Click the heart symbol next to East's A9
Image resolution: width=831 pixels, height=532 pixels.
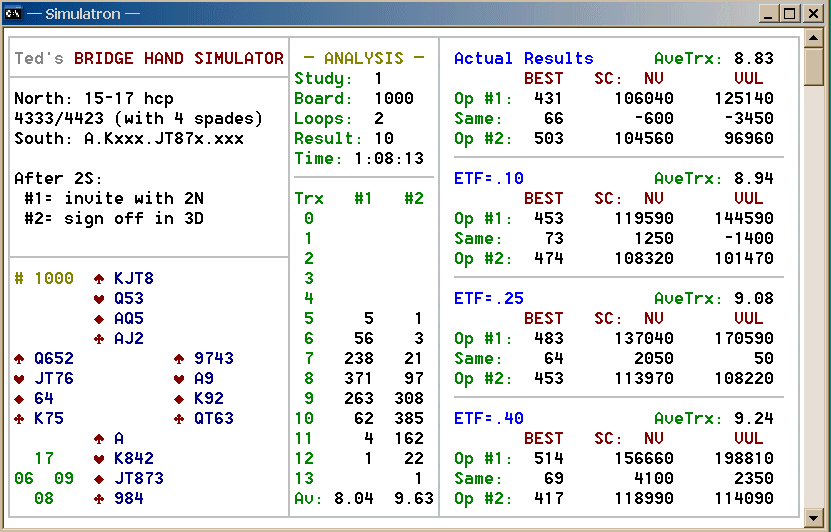click(x=179, y=379)
